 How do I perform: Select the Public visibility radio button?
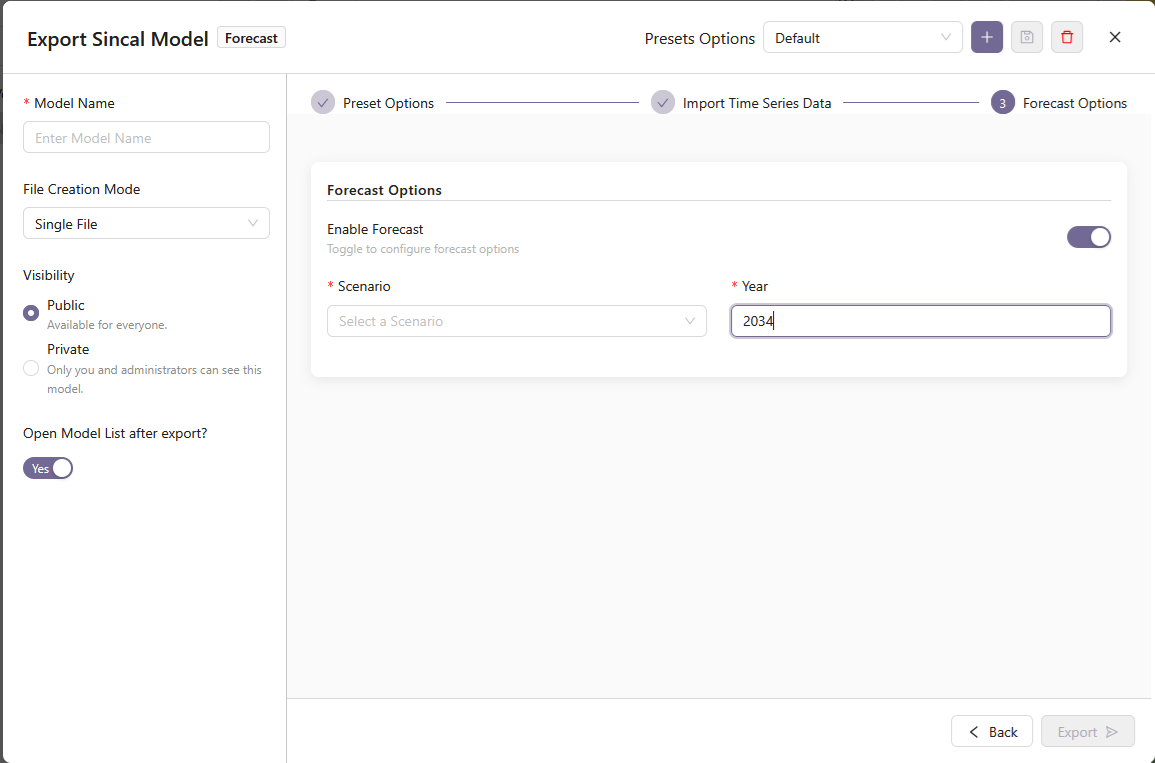tap(31, 313)
